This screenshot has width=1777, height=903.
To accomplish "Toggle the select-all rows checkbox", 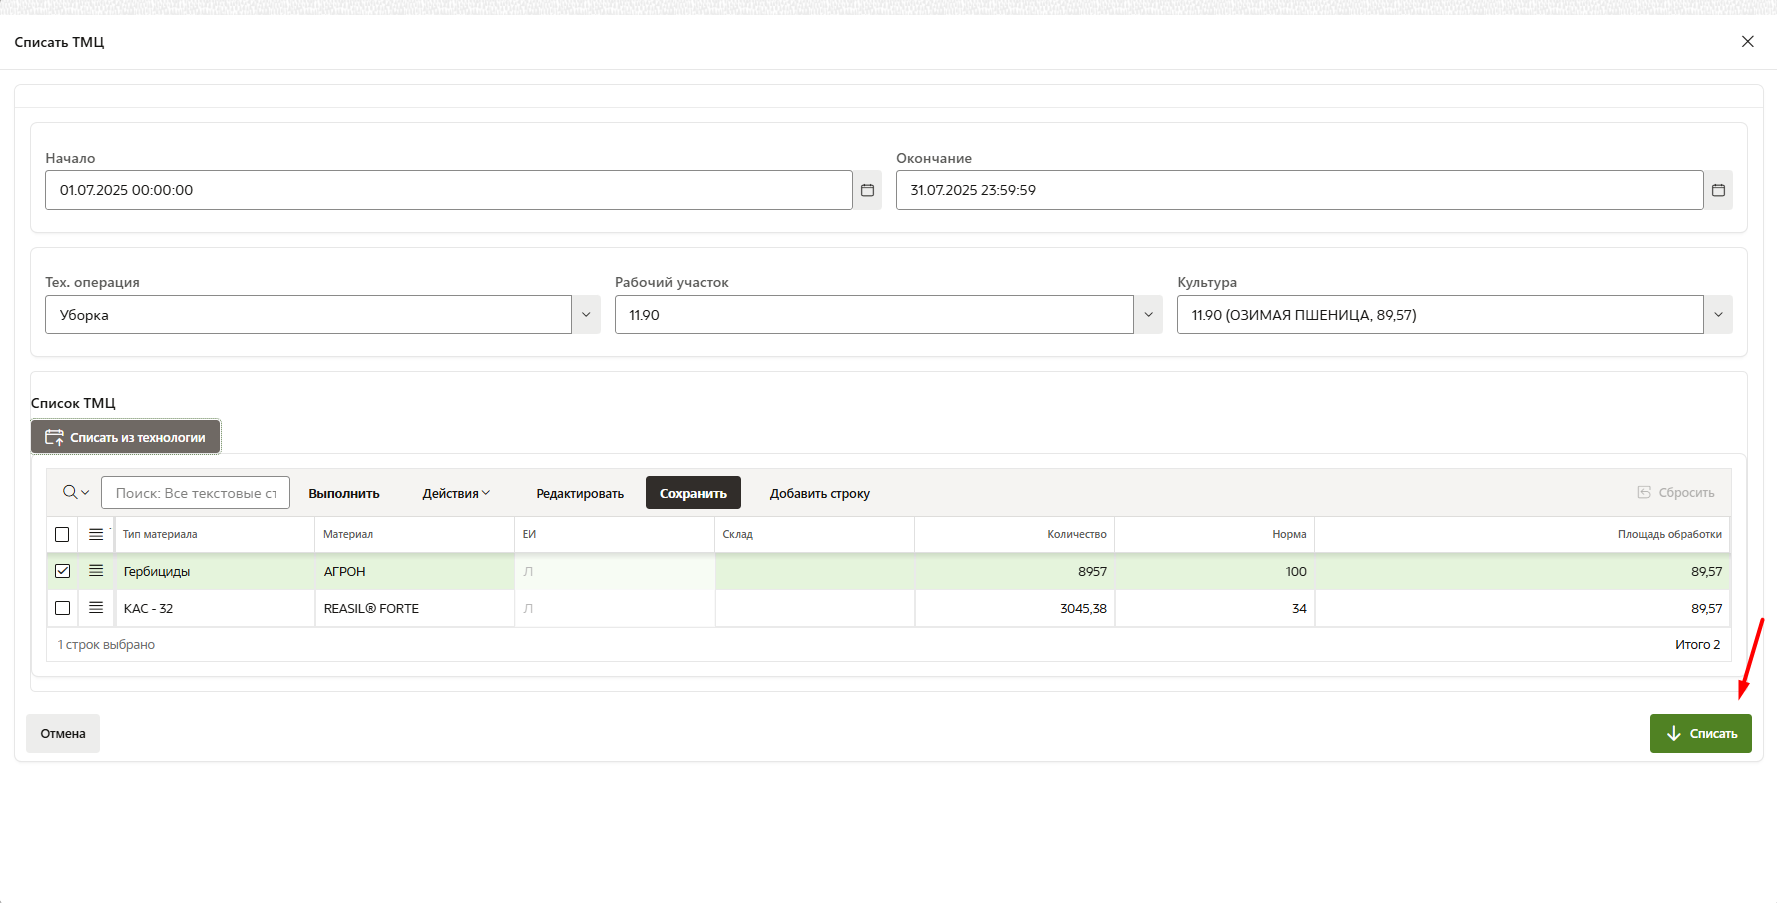I will 62,534.
